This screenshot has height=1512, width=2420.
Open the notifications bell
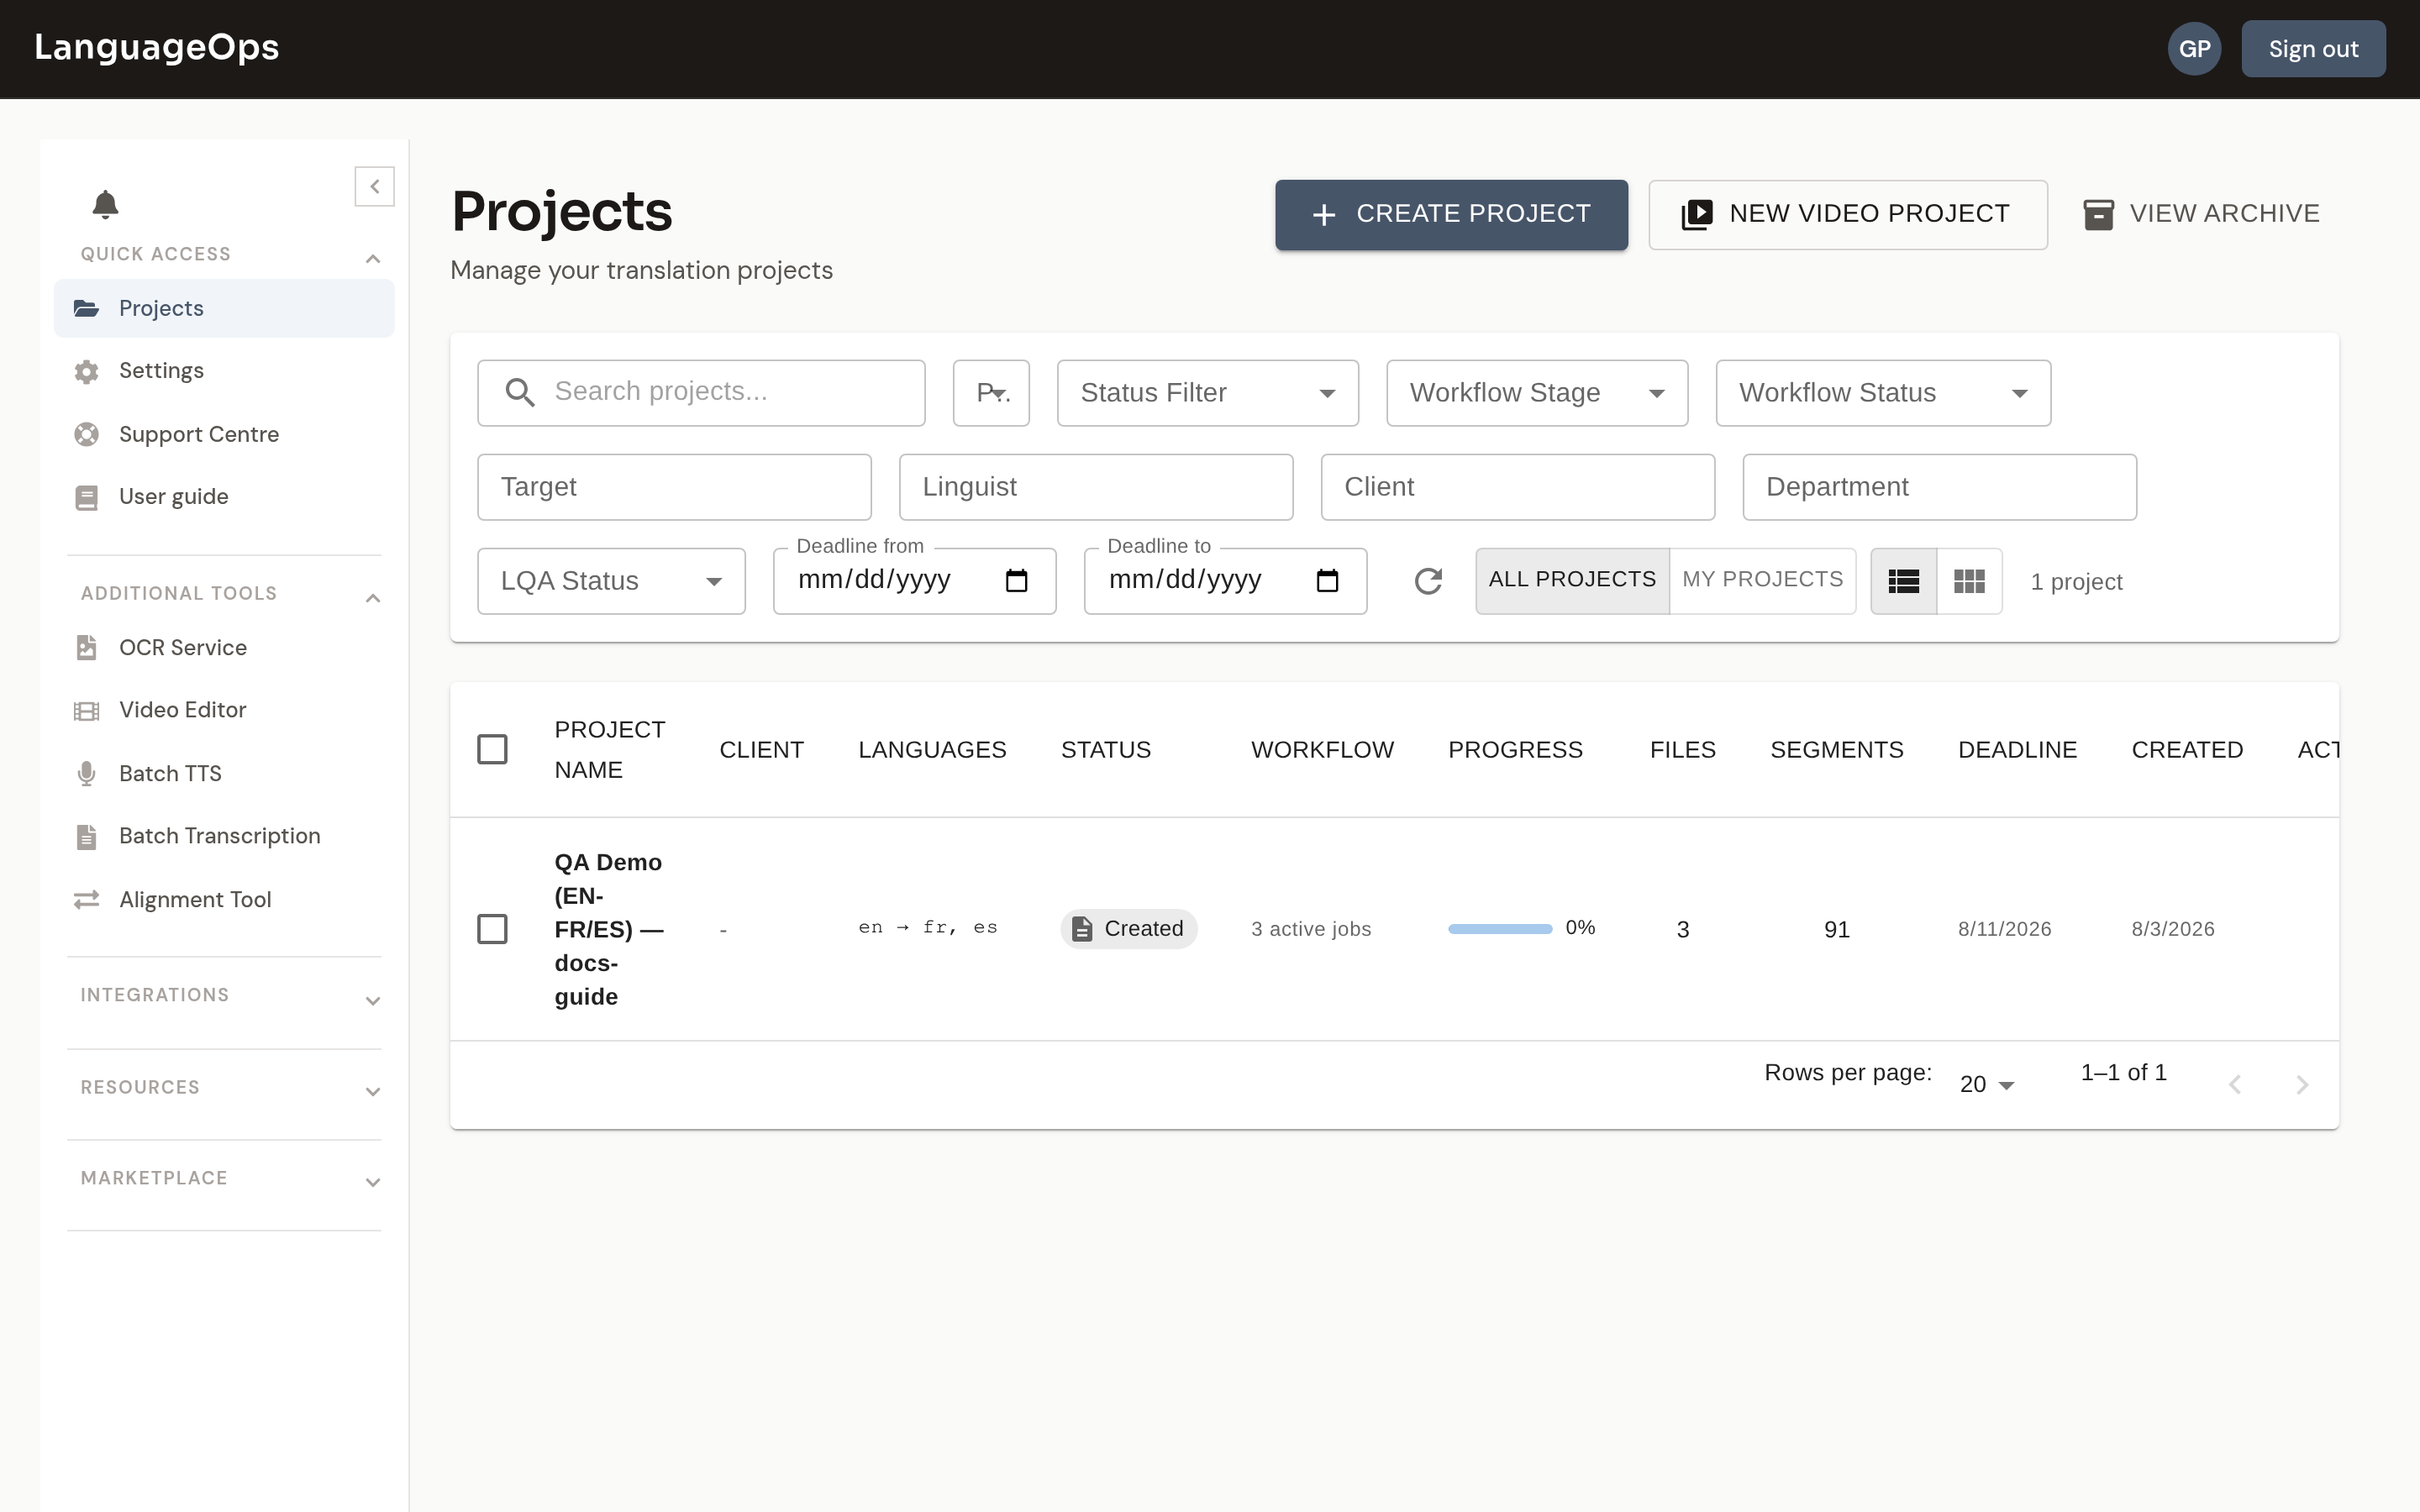click(x=105, y=204)
